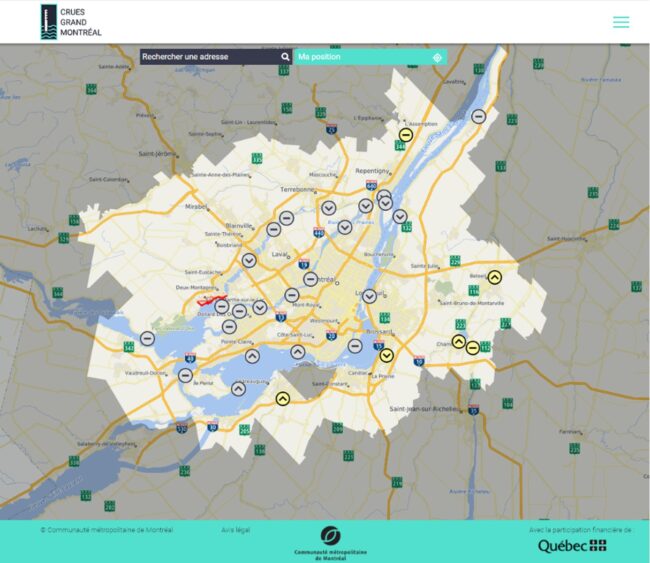650x563 pixels.
Task: Open the 'Avis légal' link
Action: tap(235, 530)
